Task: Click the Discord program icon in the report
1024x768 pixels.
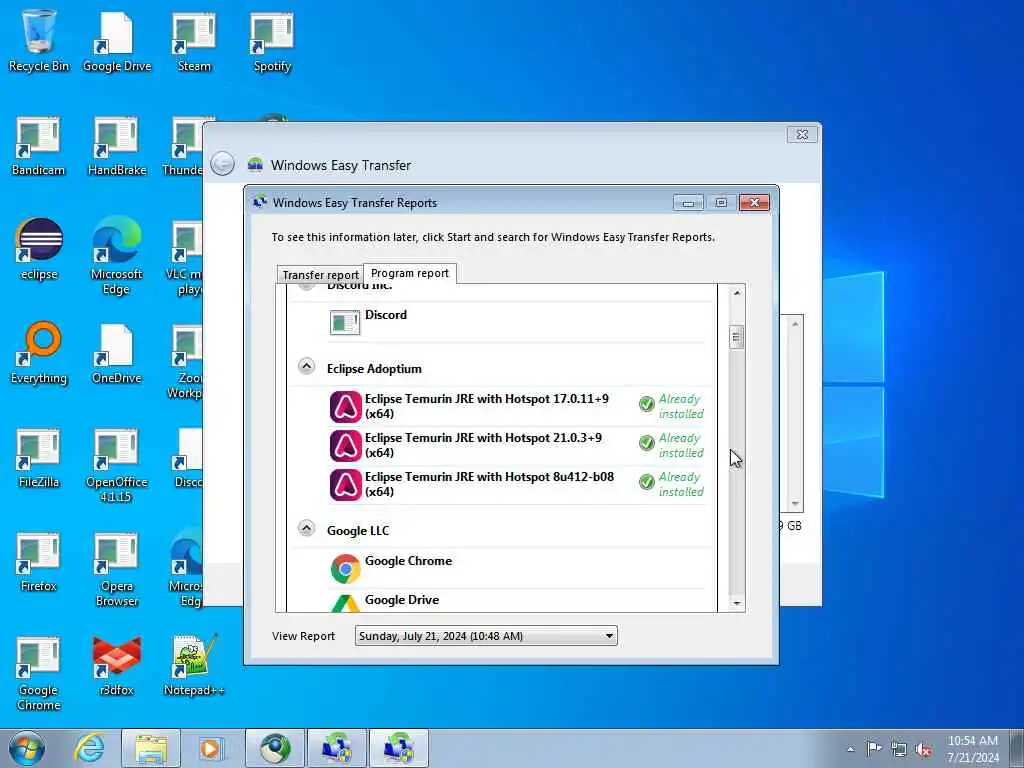Action: coord(345,323)
